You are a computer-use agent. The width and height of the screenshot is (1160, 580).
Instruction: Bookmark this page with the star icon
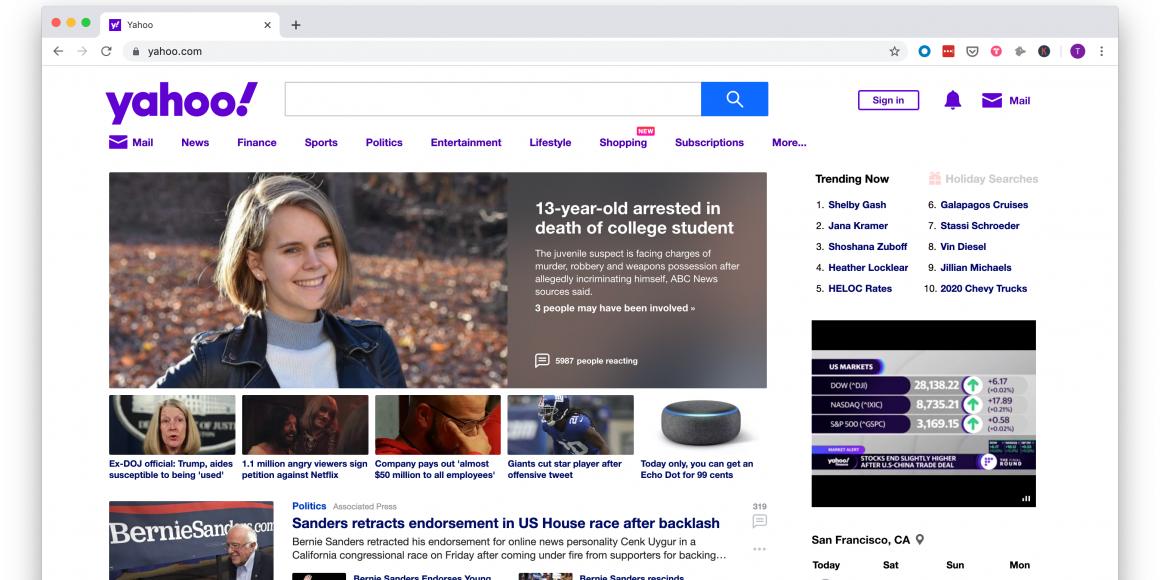pyautogui.click(x=894, y=51)
